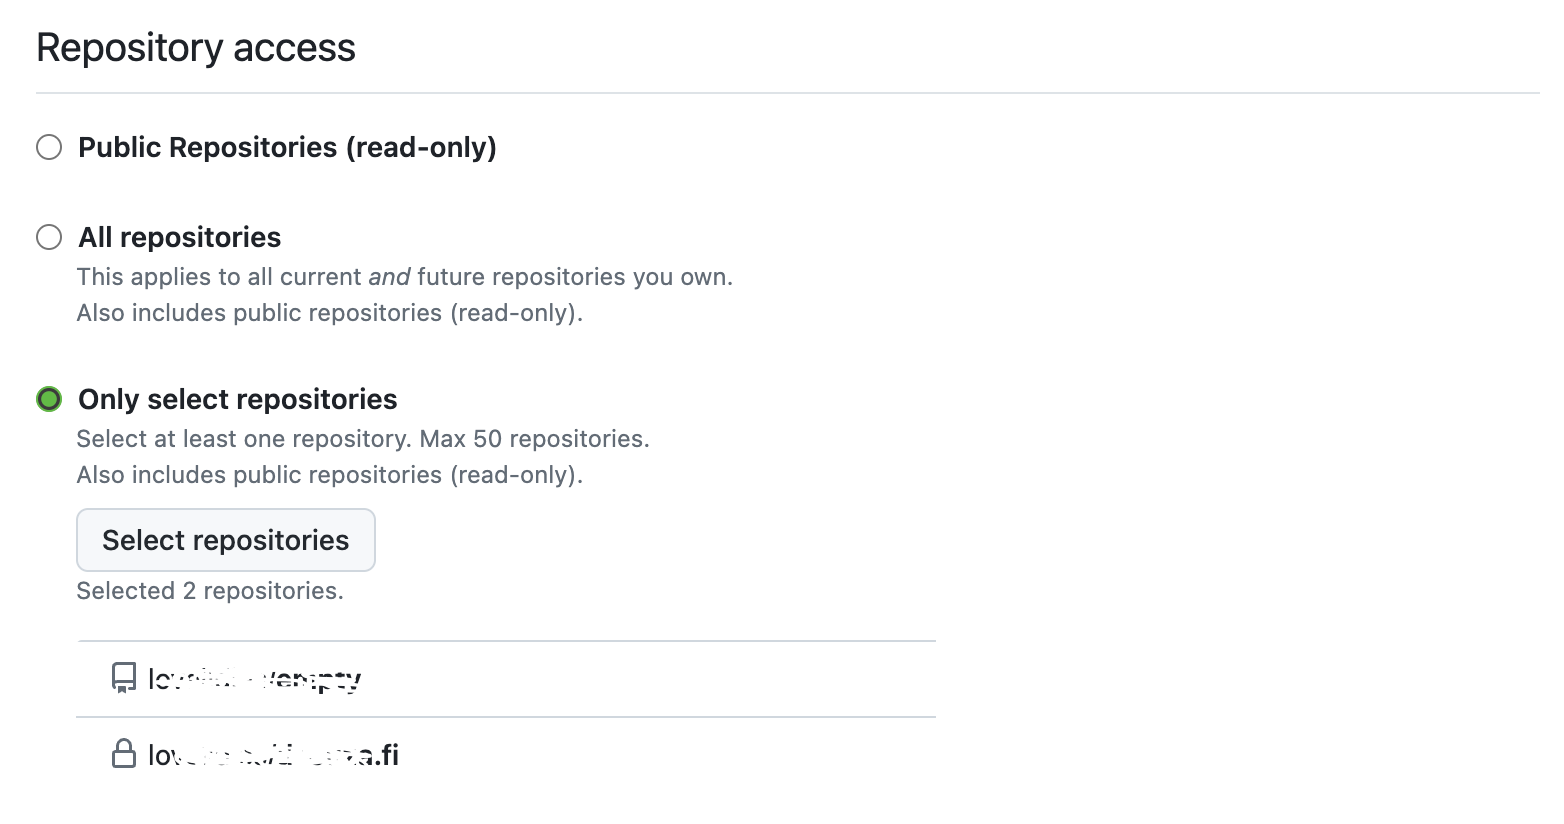The image size is (1564, 824).
Task: Toggle the Only select repositories radio button
Action: (x=49, y=400)
